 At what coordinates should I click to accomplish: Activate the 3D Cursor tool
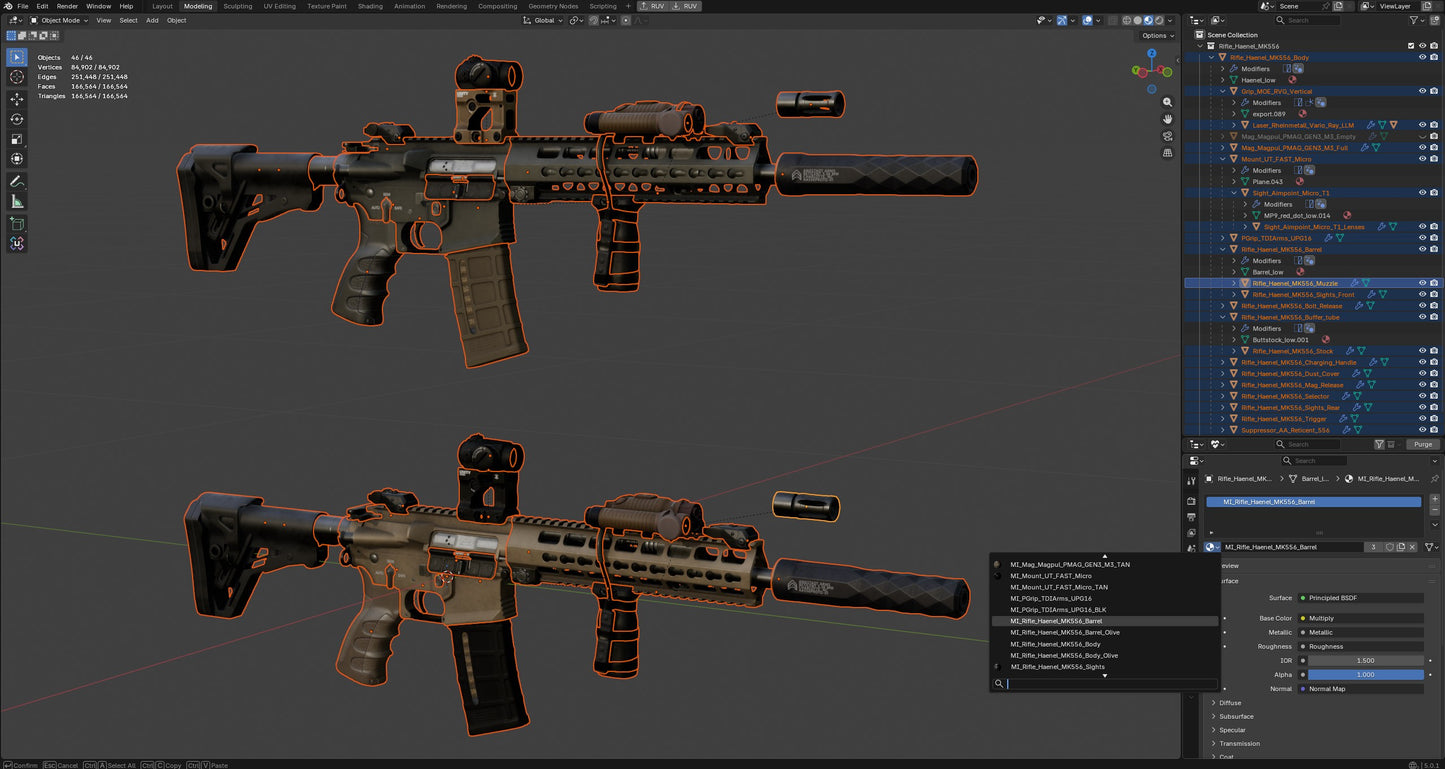(x=17, y=78)
